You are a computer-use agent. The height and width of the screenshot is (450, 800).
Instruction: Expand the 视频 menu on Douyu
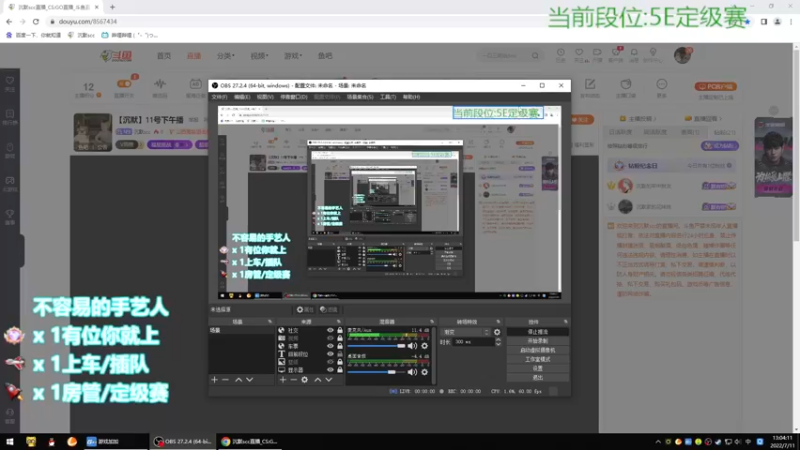[259, 56]
